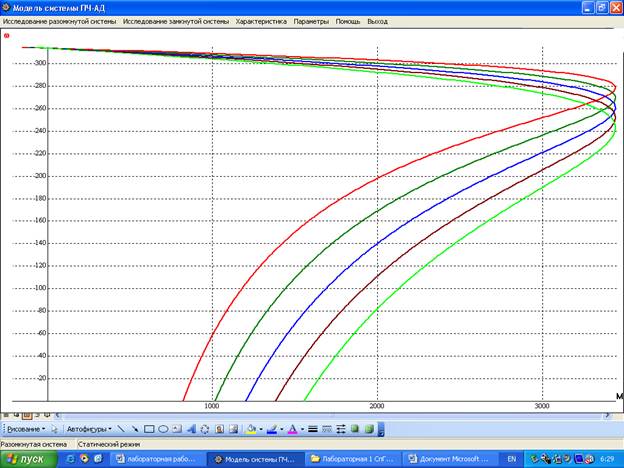The image size is (624, 468).
Task: Minimize the Модель системы ПЧ-АД window
Action: click(588, 8)
